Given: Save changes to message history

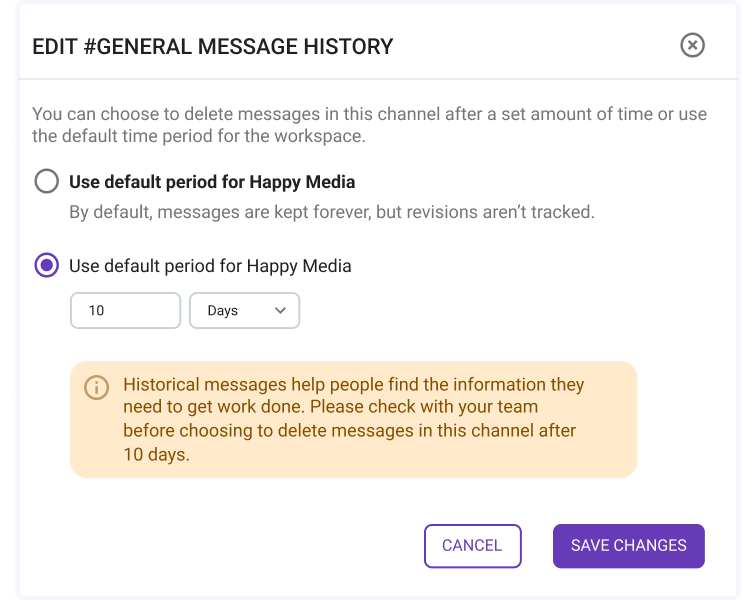Looking at the screenshot, I should tap(629, 545).
